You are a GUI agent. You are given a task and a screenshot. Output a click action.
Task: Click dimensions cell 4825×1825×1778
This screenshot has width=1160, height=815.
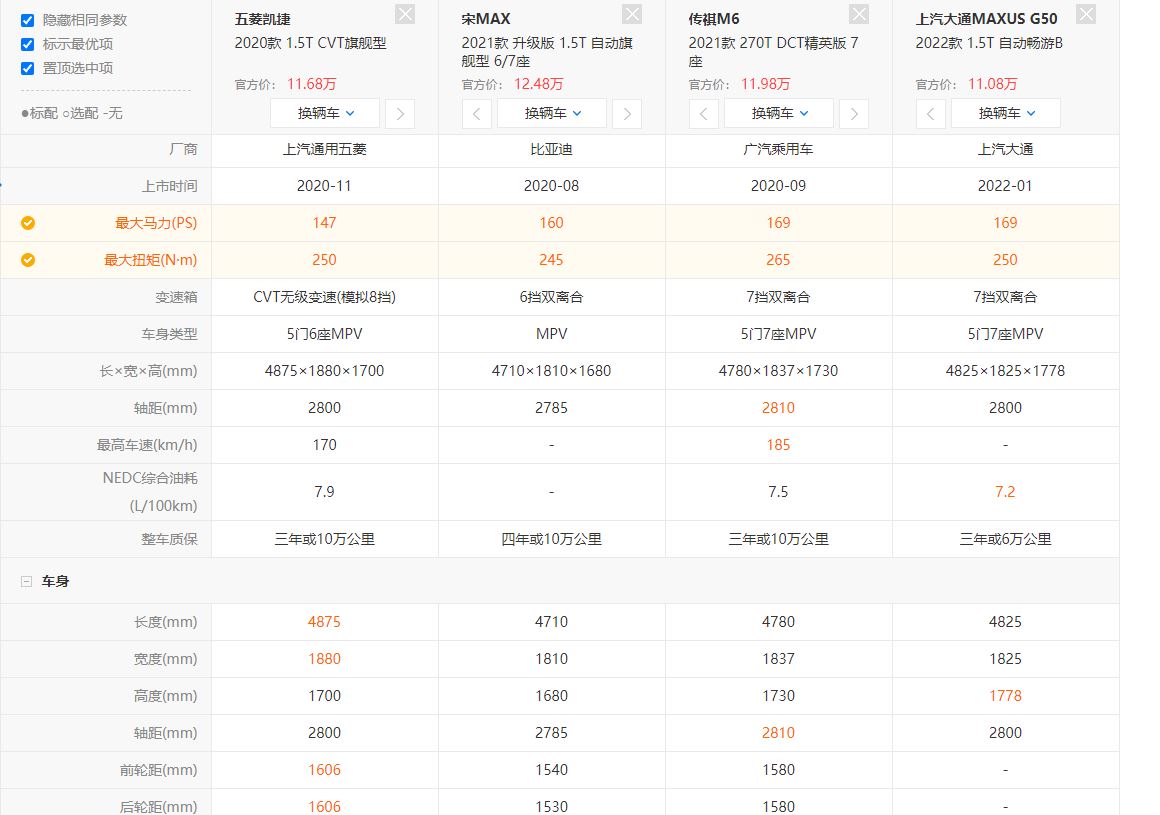click(x=1005, y=371)
